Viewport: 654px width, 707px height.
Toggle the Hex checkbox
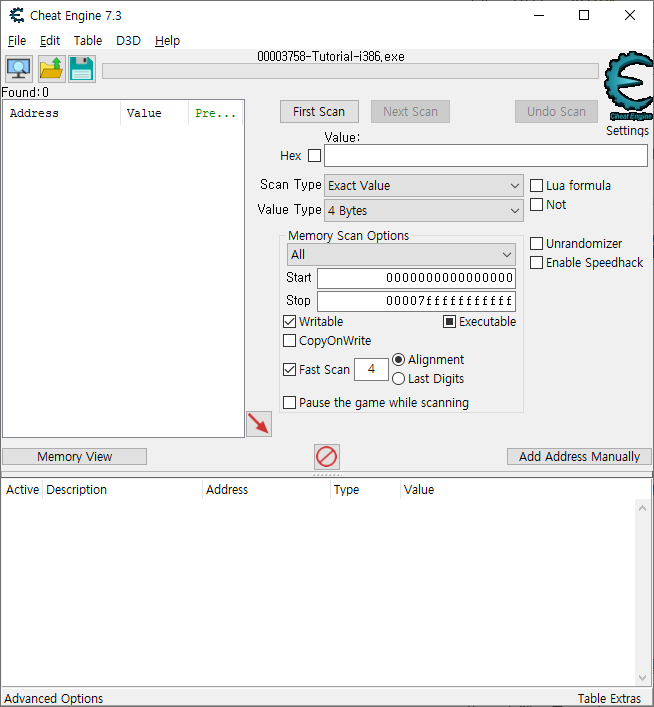[x=314, y=156]
